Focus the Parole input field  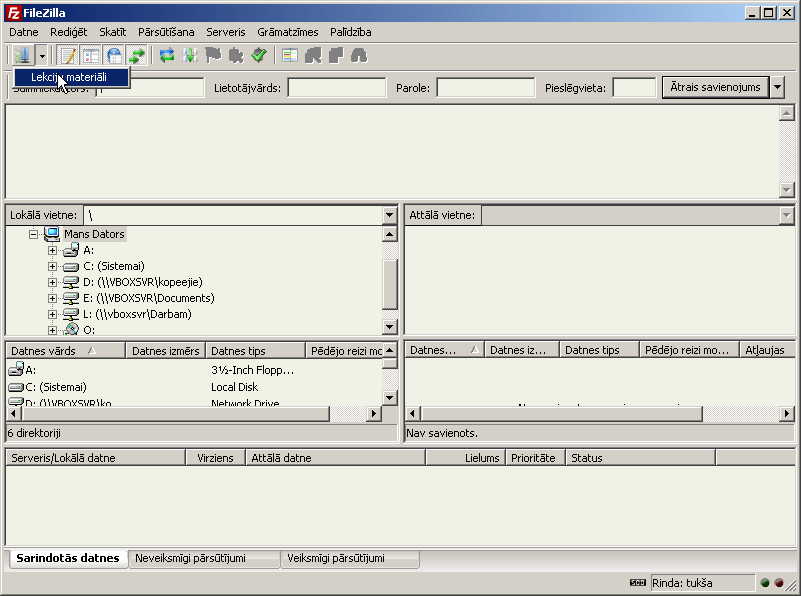pyautogui.click(x=485, y=88)
